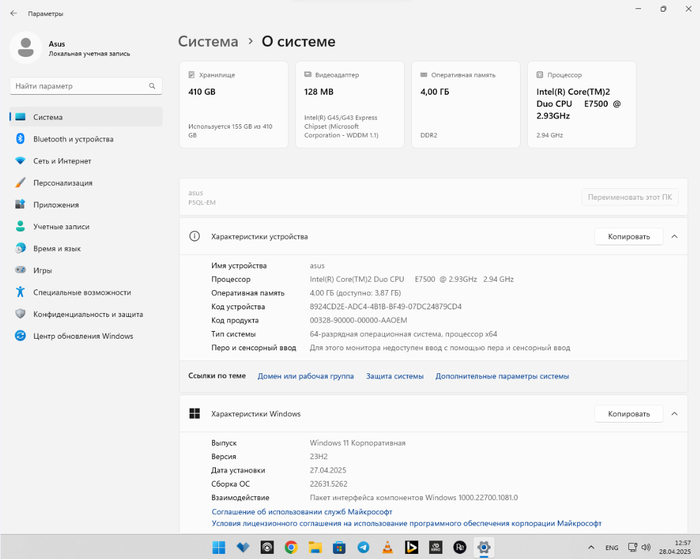
Task: Click the privacy shield icon
Action: (x=20, y=313)
